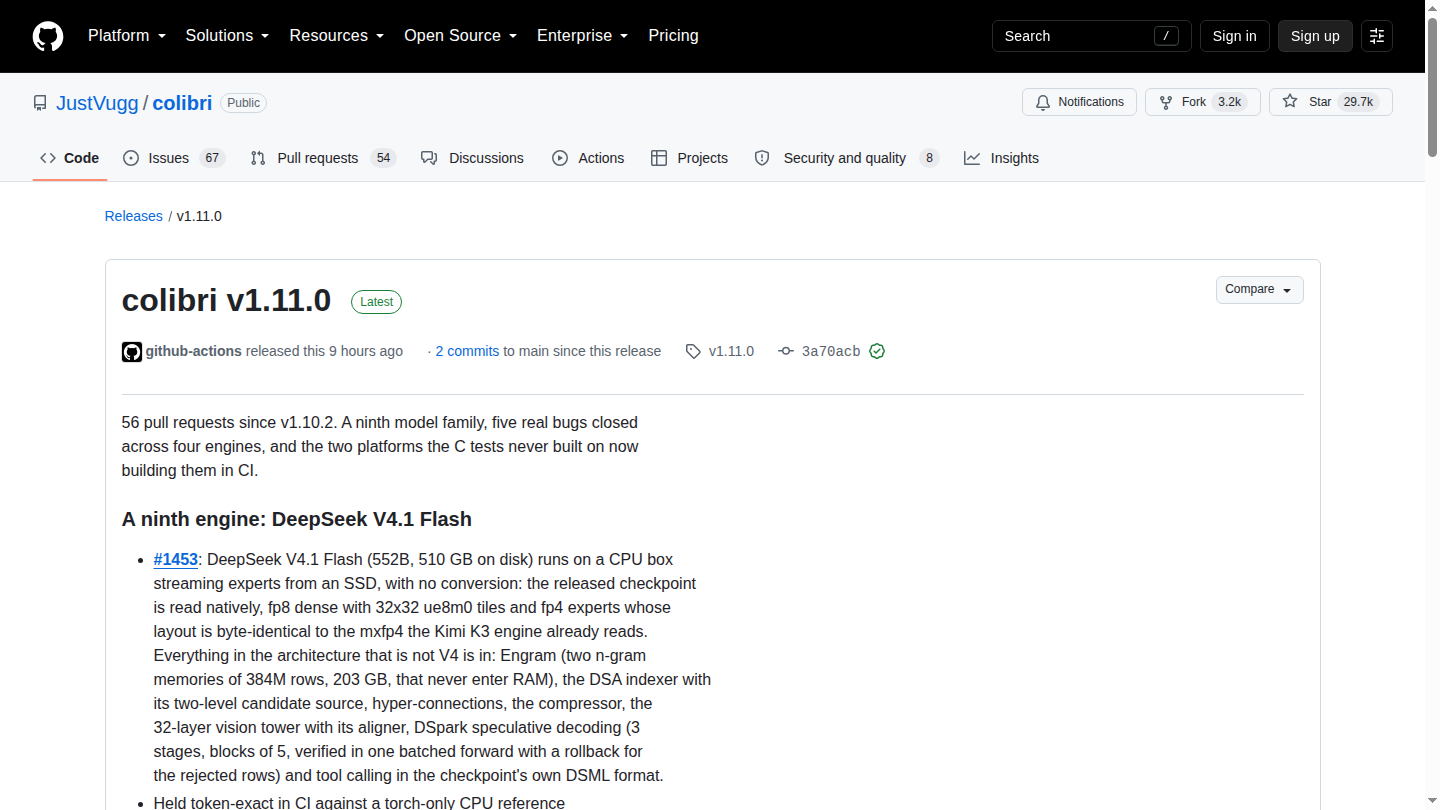
Task: Click the heading A ninth engine: DeepSeek V4.1 Flash
Action: pyautogui.click(x=297, y=519)
